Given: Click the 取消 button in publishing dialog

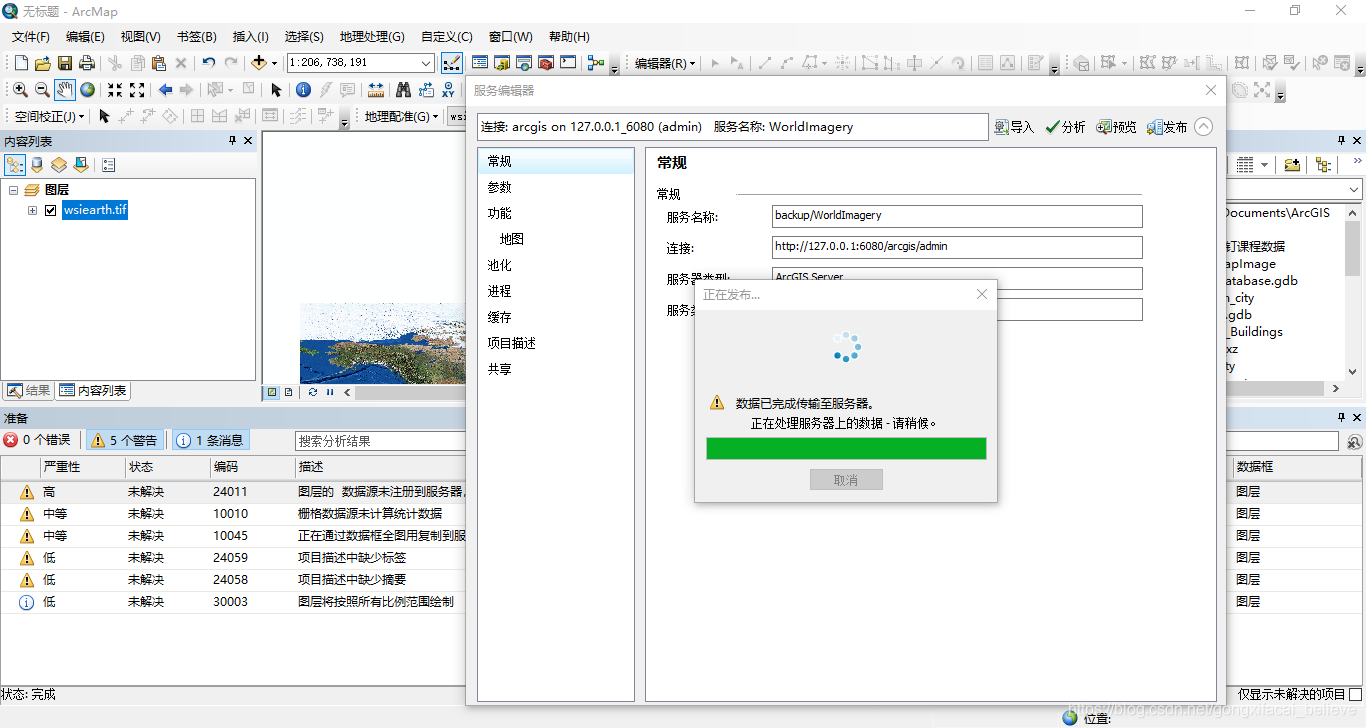Looking at the screenshot, I should [x=846, y=480].
